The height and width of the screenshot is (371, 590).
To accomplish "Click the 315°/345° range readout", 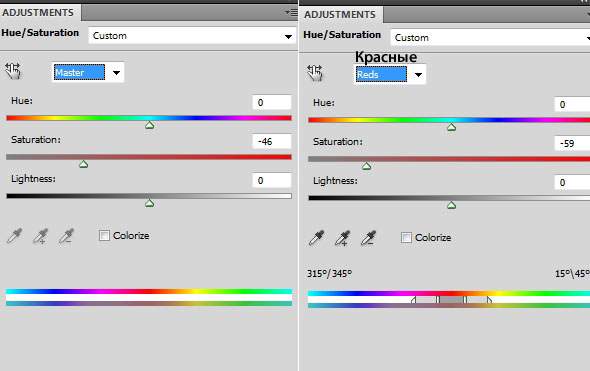I will 330,274.
